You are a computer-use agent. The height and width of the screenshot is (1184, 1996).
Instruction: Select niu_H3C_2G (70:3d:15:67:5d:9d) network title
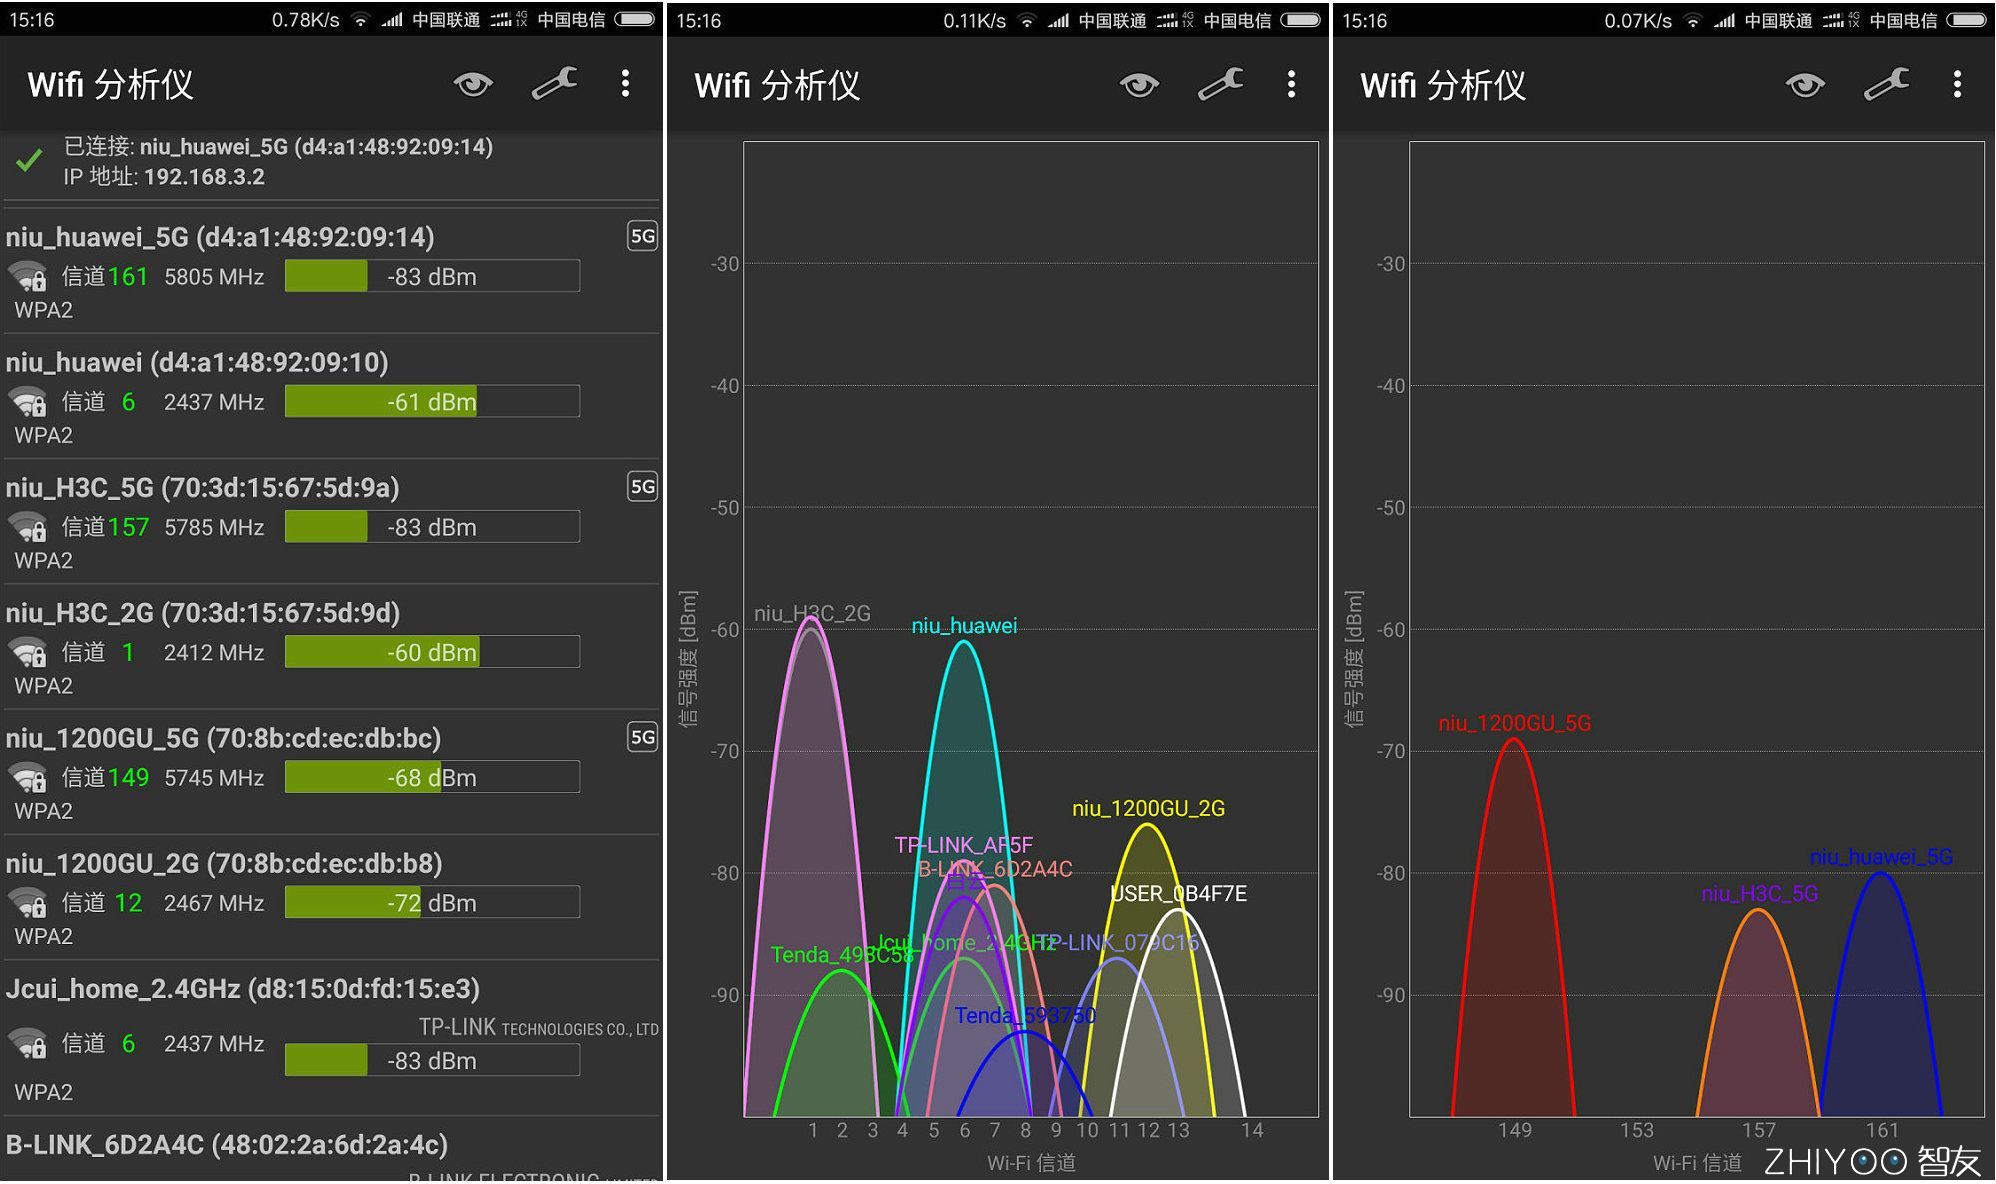203,613
